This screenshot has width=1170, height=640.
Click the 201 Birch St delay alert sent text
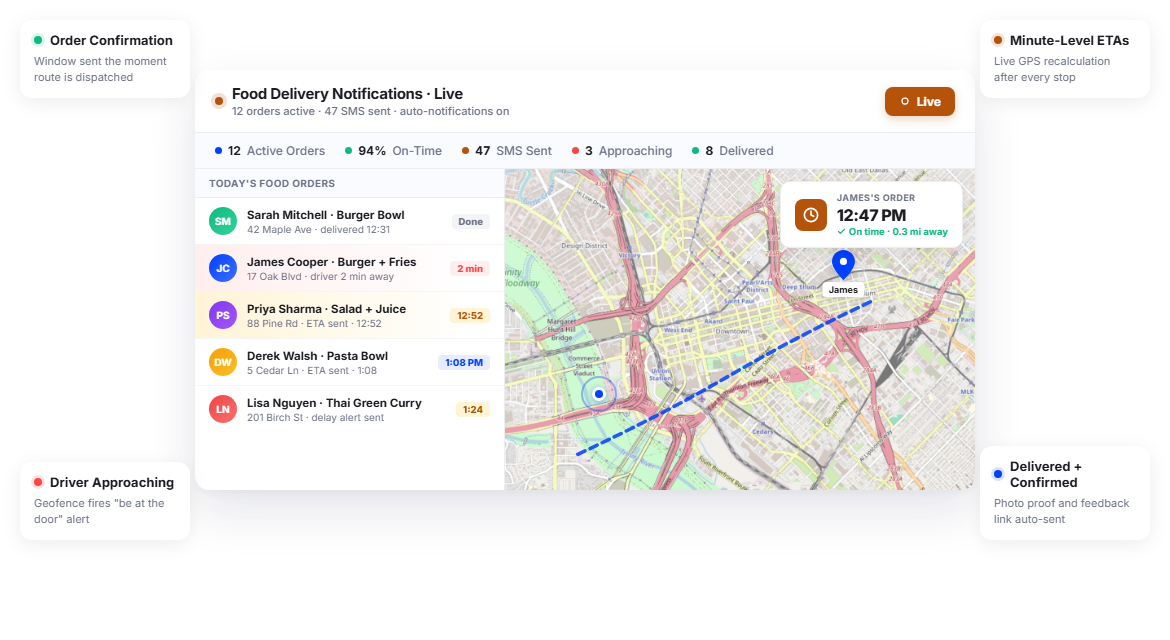coord(316,418)
